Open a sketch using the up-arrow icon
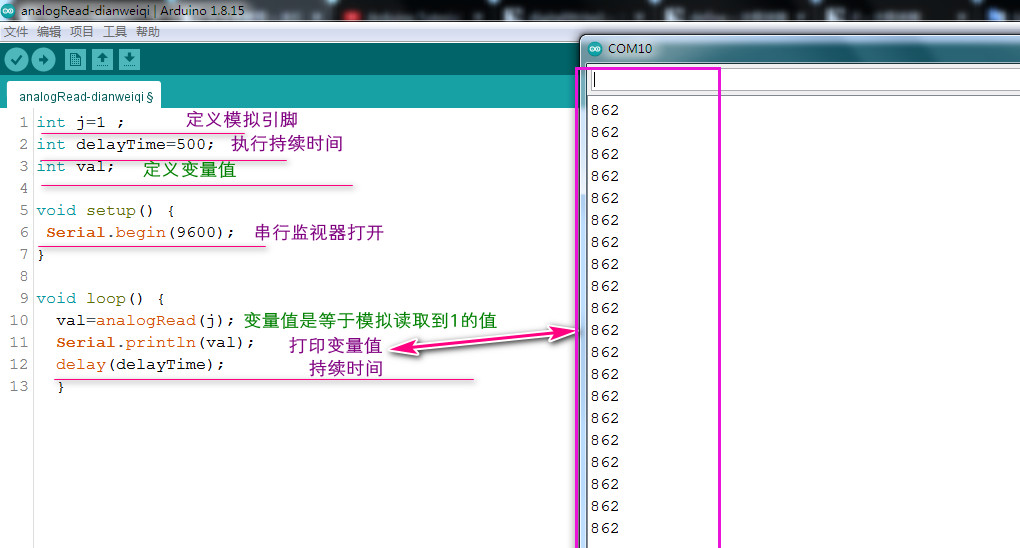 [x=102, y=60]
